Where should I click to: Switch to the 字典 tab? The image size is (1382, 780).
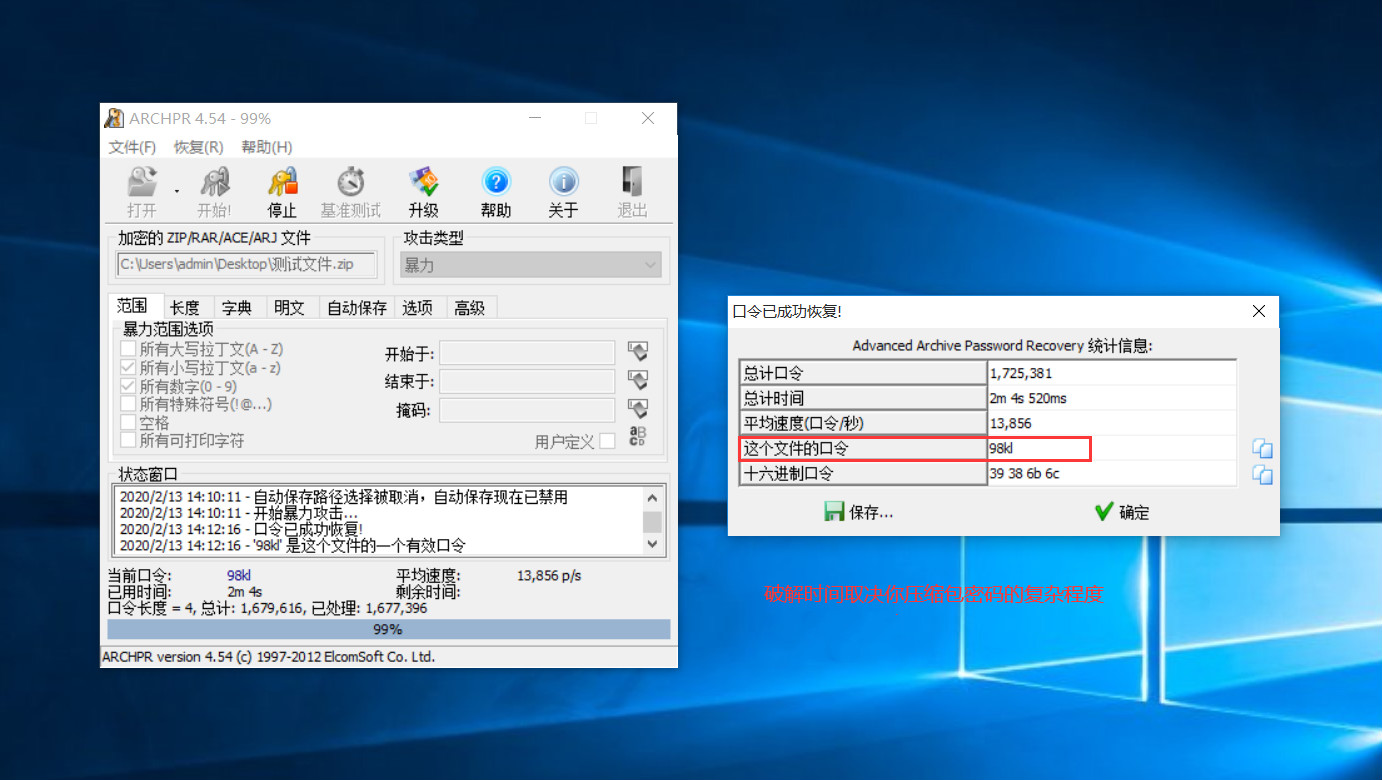(237, 308)
